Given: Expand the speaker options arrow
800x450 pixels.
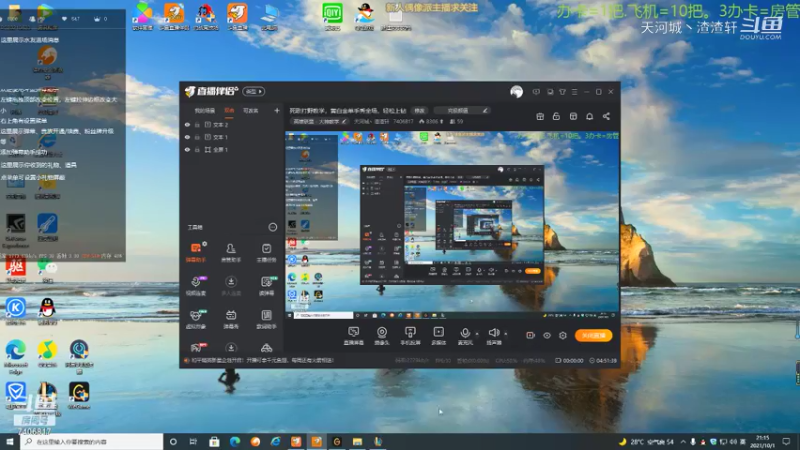Looking at the screenshot, I should pyautogui.click(x=506, y=334).
